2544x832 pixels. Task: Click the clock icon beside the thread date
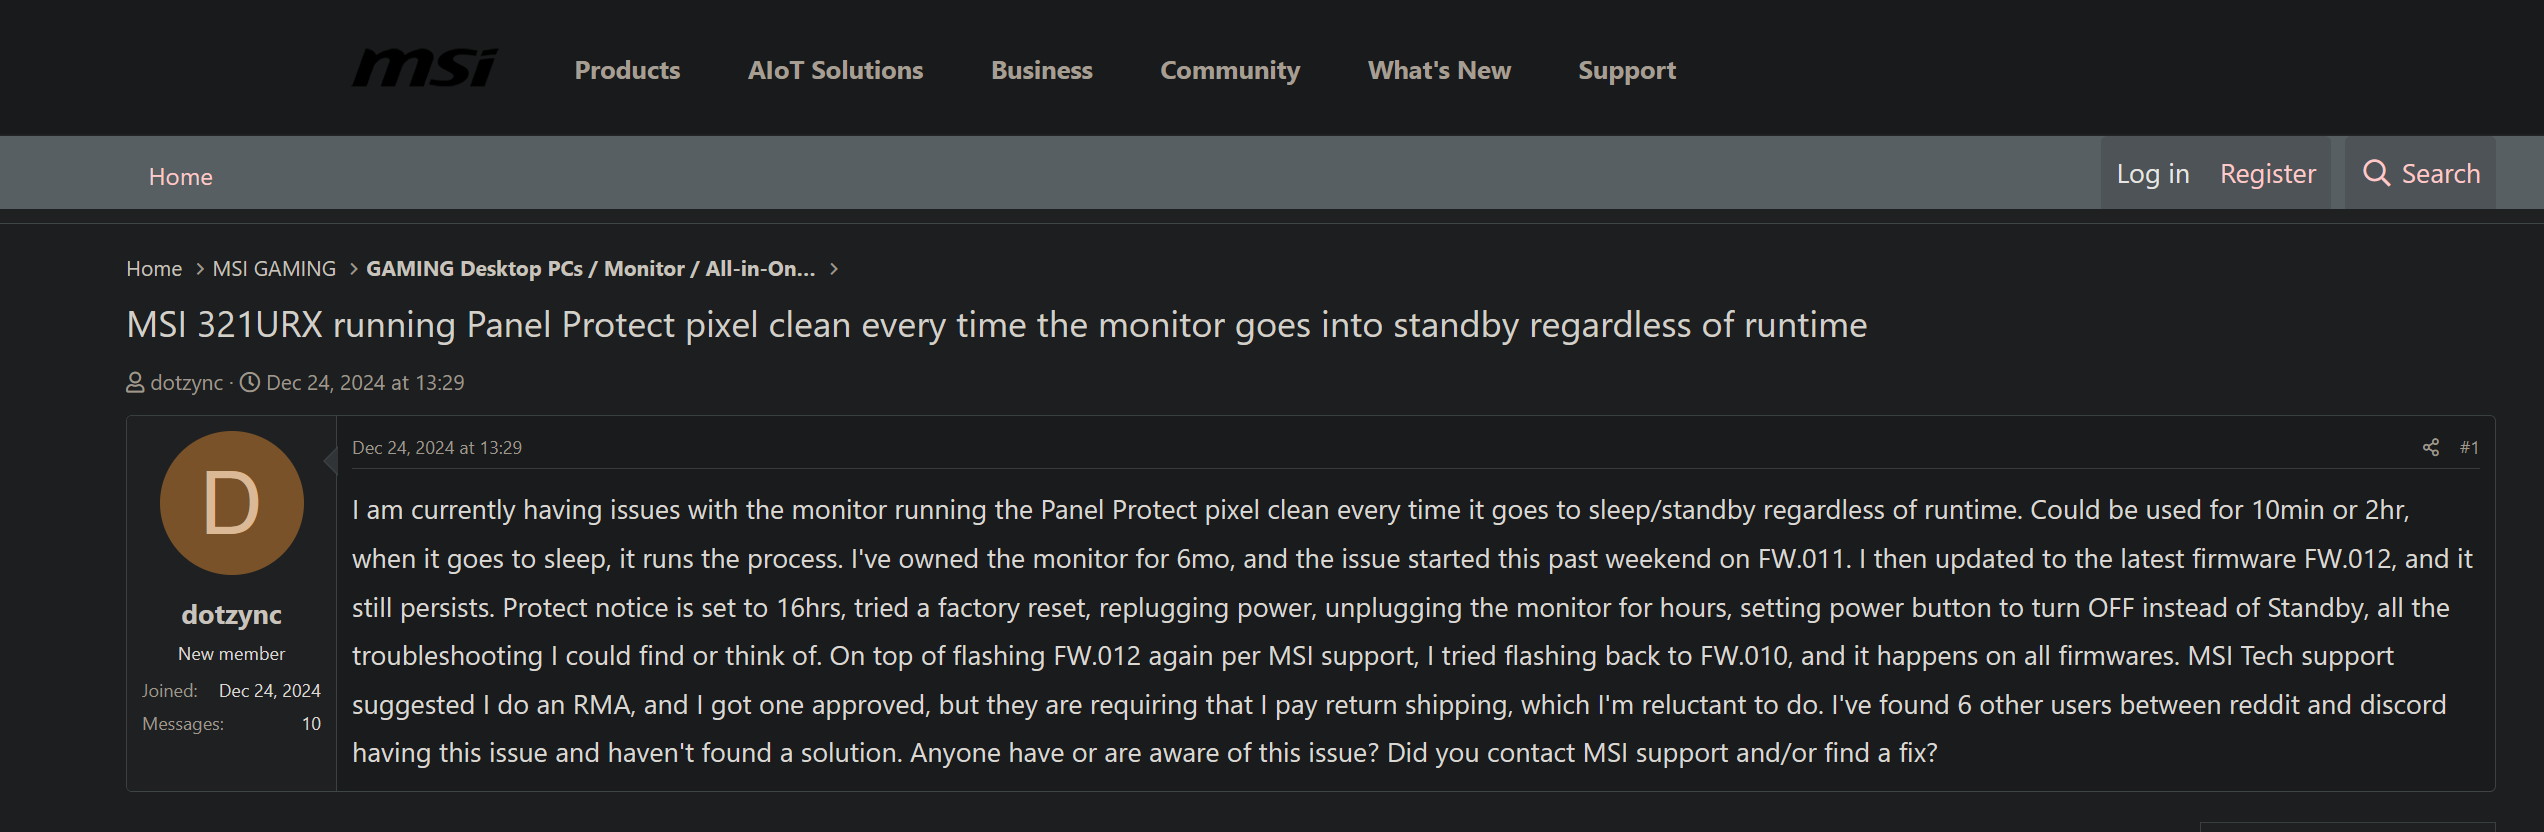click(249, 381)
